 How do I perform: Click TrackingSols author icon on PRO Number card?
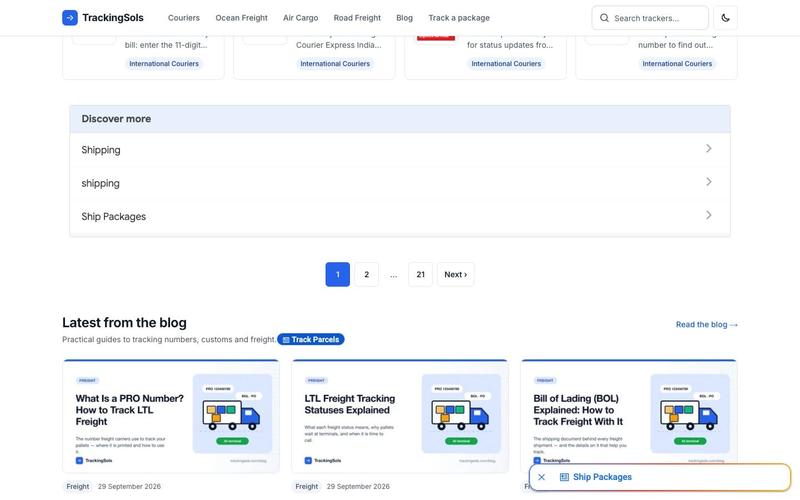79,460
